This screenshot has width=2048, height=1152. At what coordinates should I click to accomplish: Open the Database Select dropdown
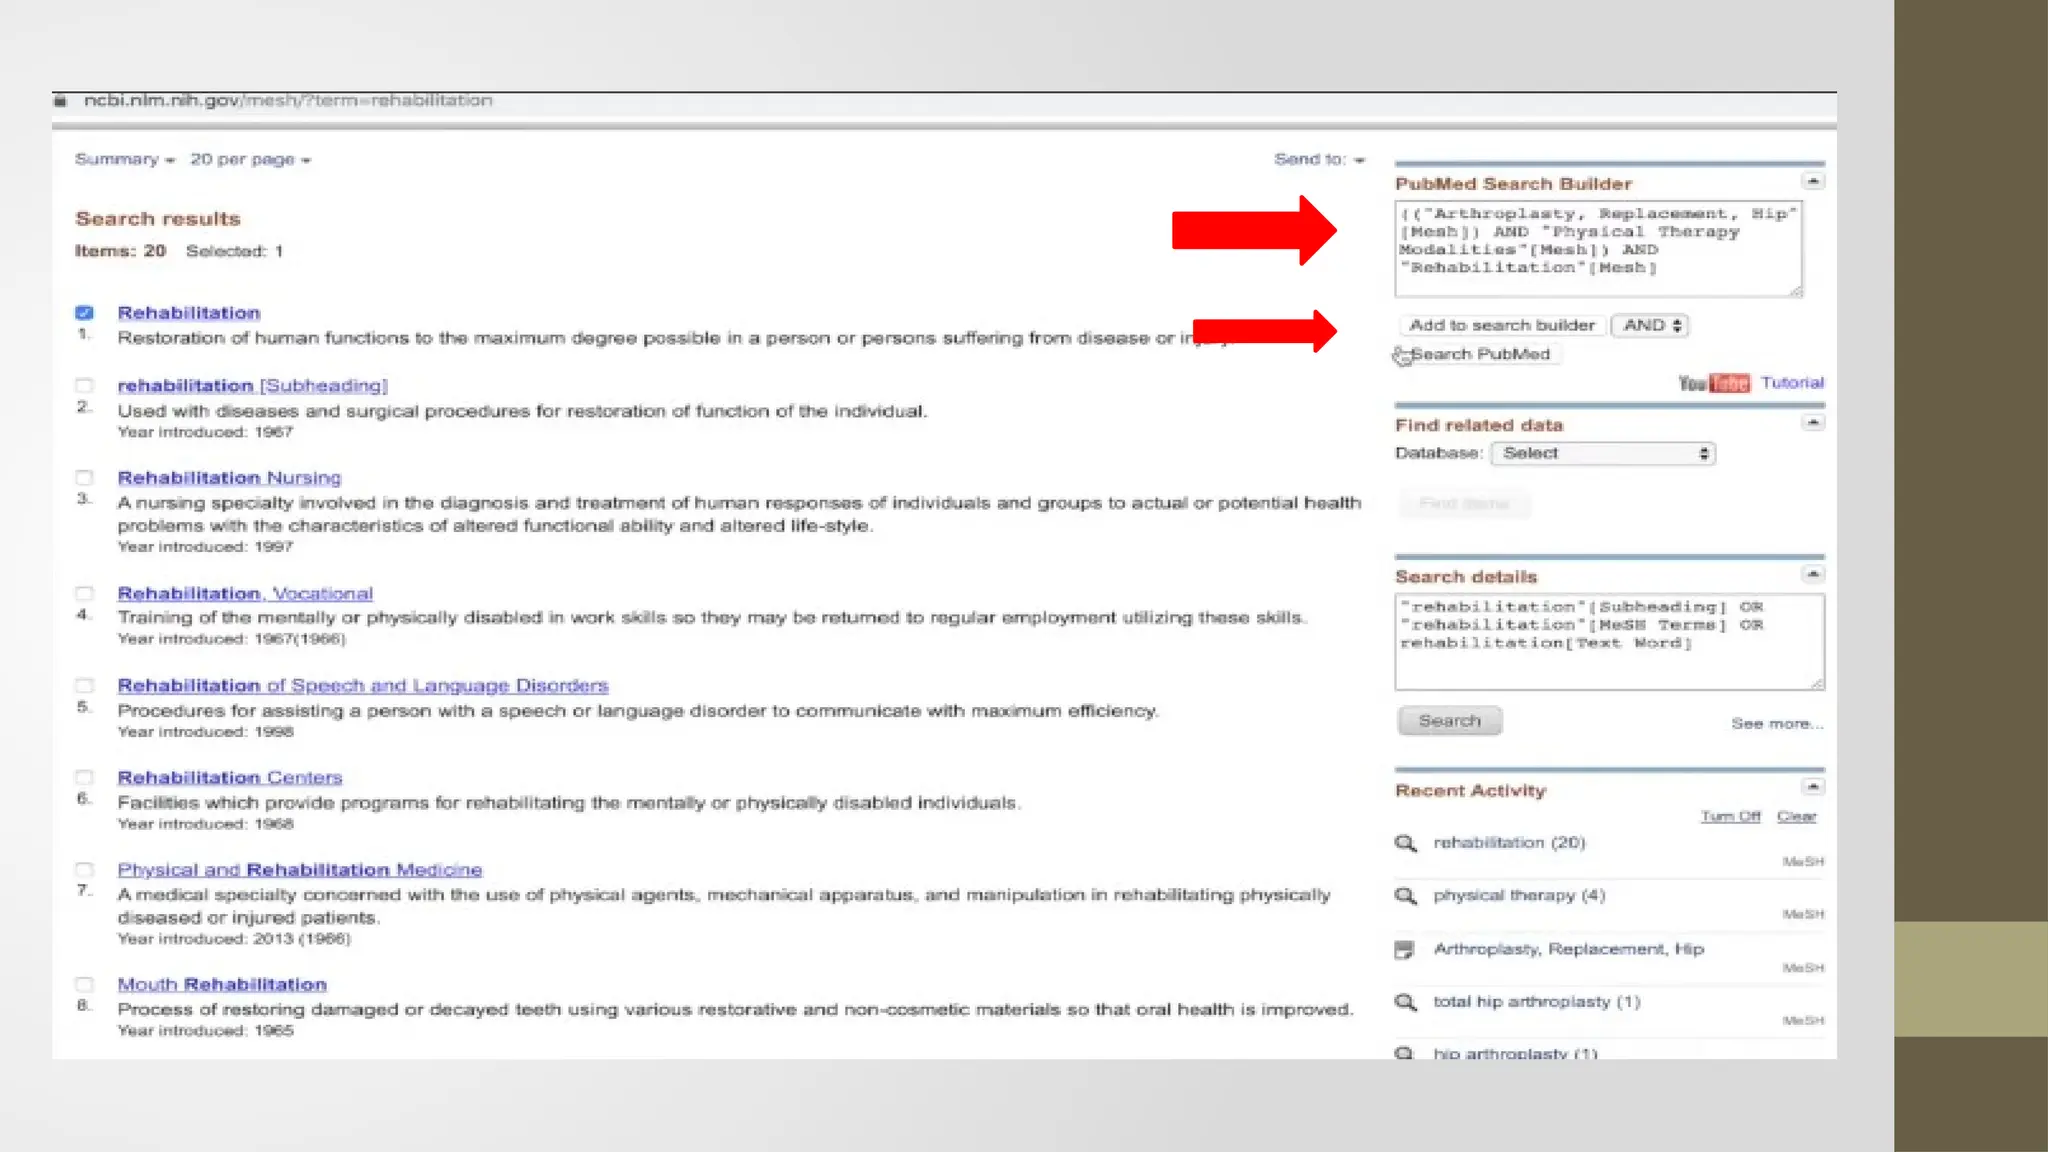click(x=1603, y=454)
